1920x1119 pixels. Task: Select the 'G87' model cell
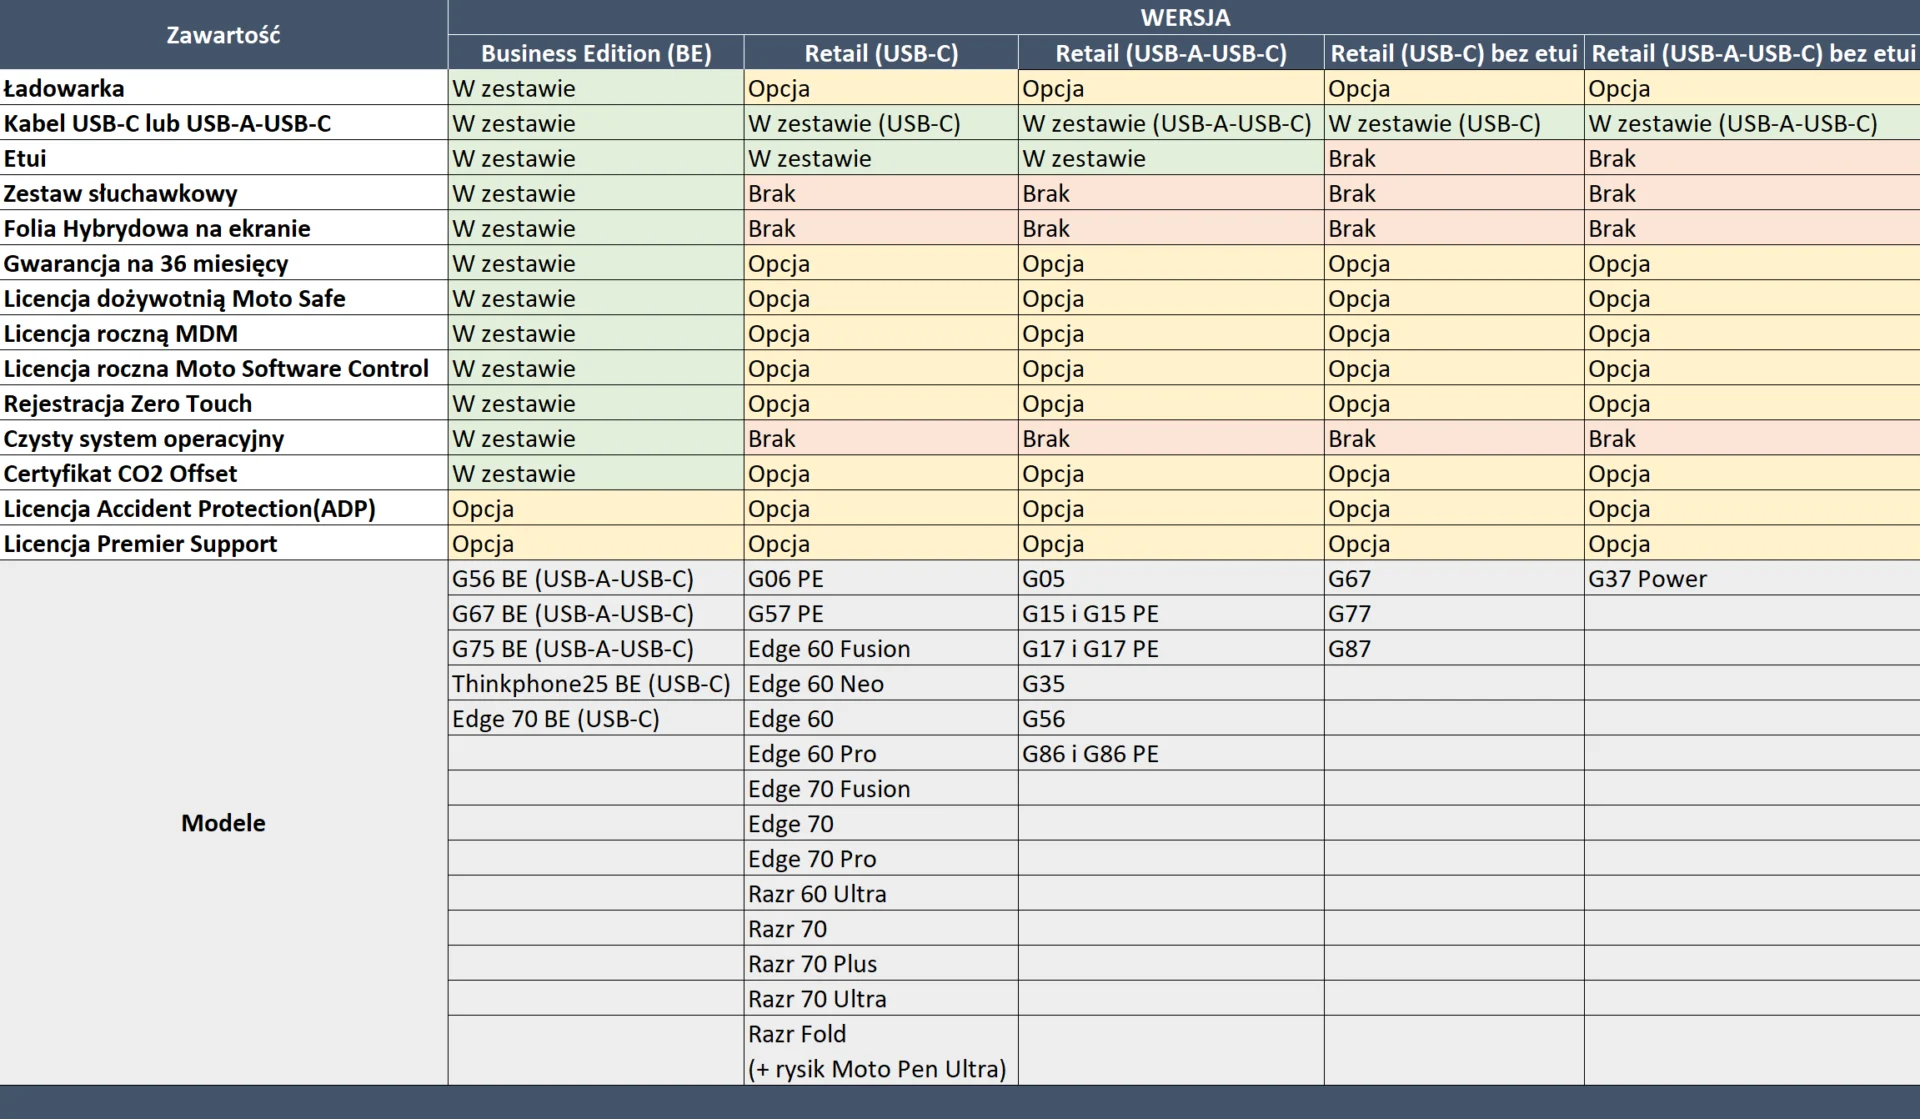[1454, 648]
